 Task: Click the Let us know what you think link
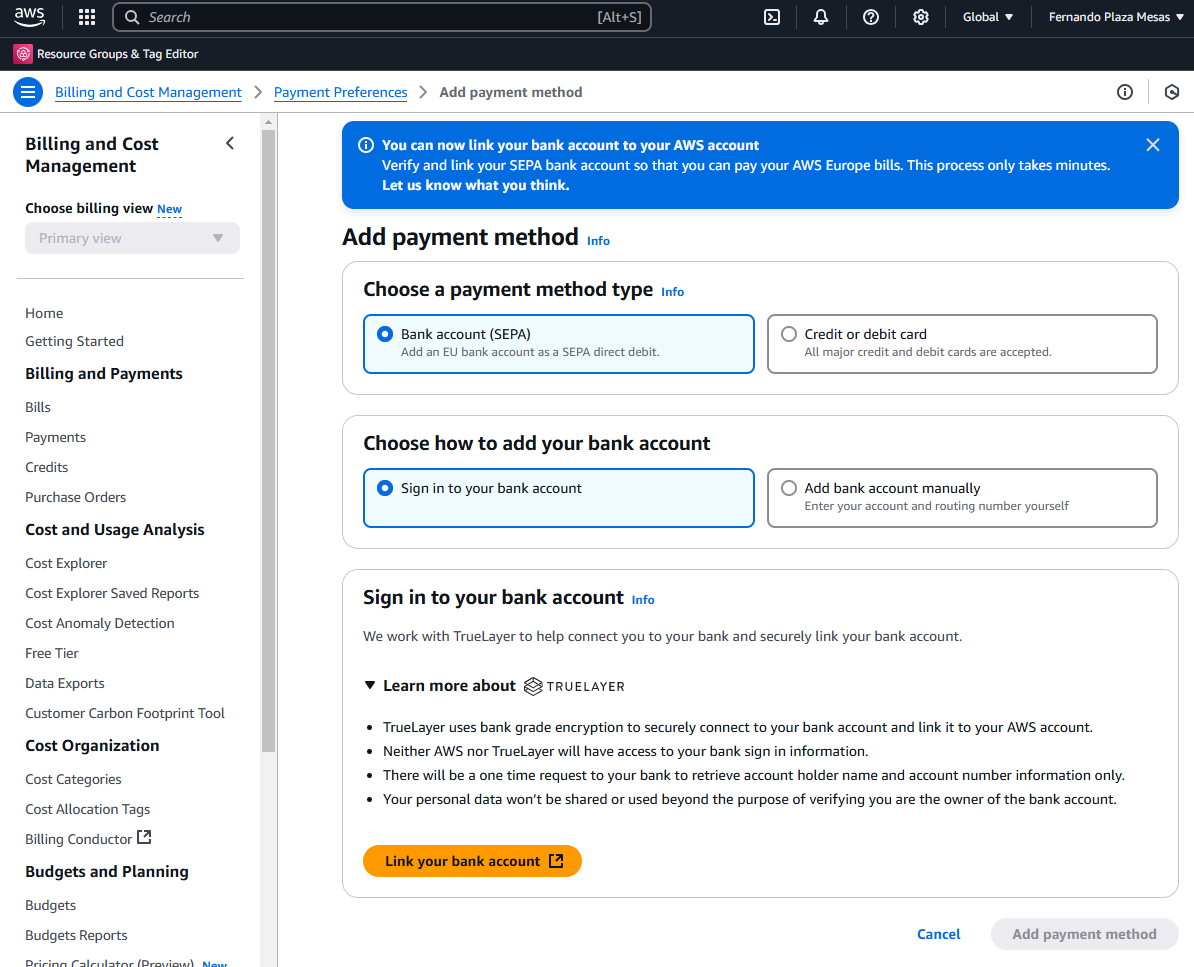(475, 185)
